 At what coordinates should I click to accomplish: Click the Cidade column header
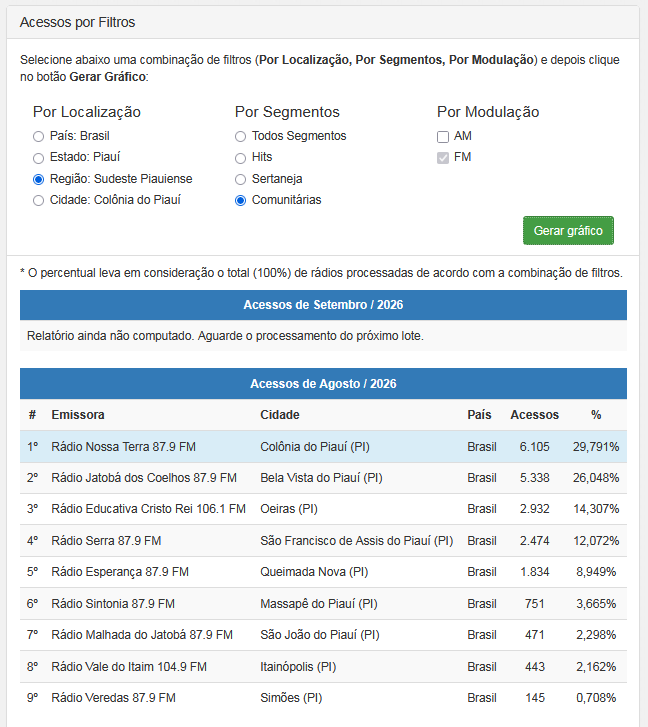click(280, 415)
